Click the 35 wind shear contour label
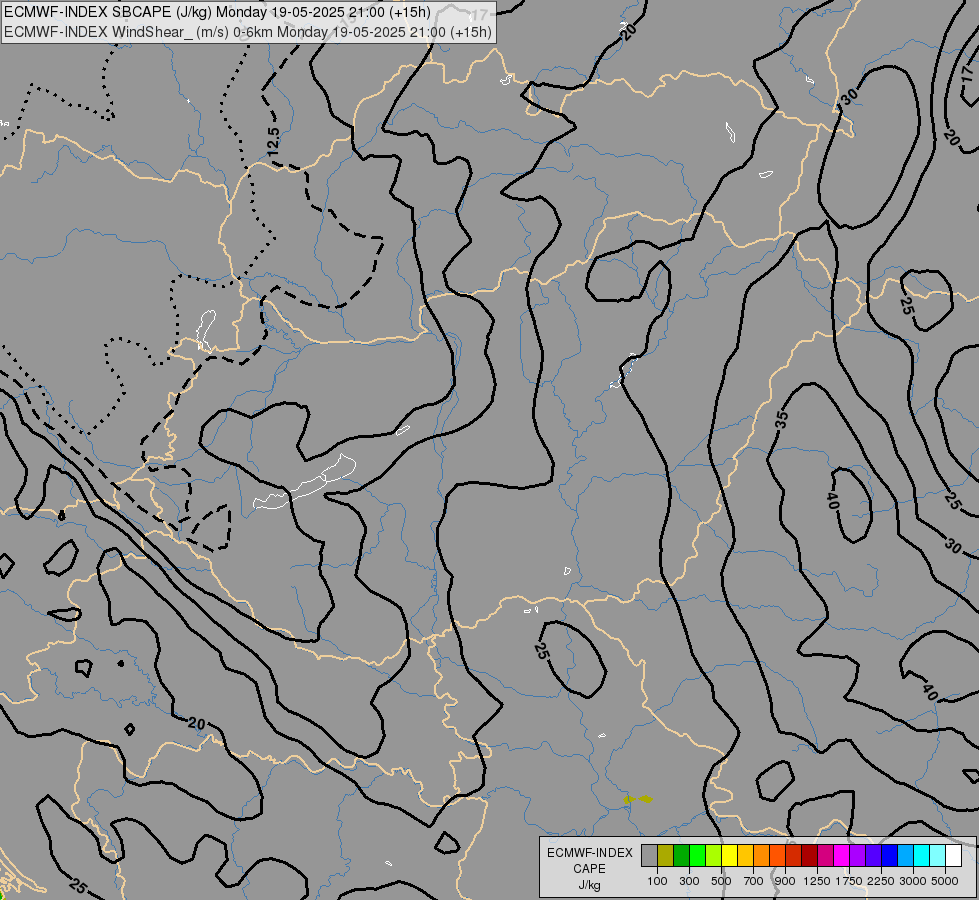This screenshot has width=979, height=900. [x=782, y=419]
